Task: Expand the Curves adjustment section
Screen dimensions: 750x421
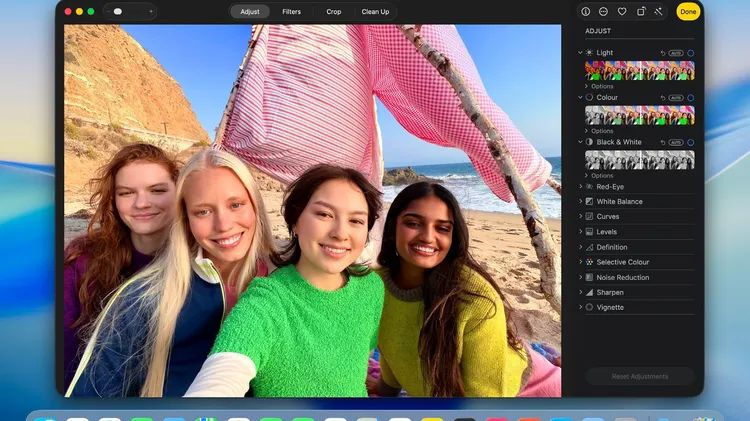Action: [608, 216]
